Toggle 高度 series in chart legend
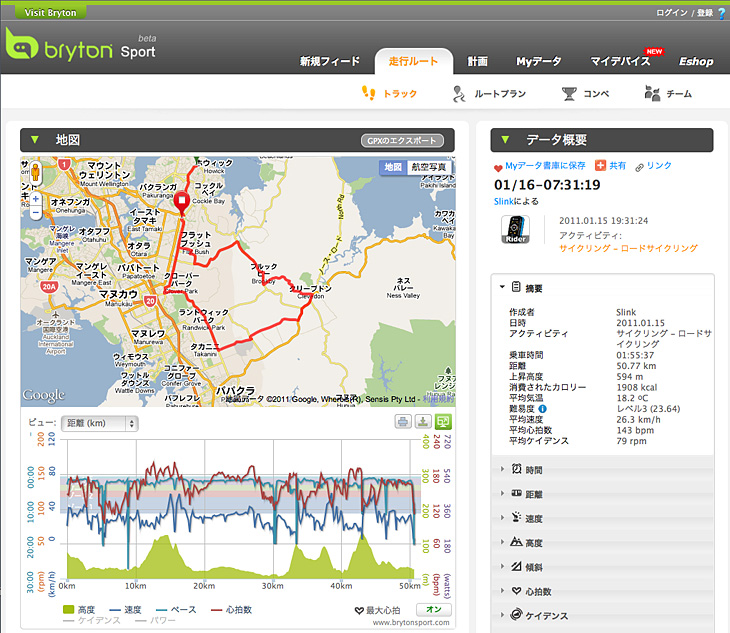 (79, 609)
